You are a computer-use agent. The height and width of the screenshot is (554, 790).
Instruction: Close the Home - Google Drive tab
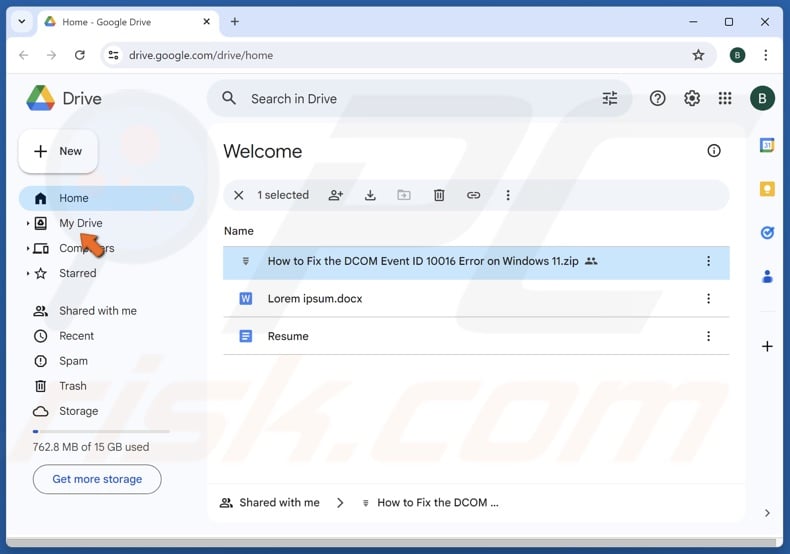click(x=207, y=22)
